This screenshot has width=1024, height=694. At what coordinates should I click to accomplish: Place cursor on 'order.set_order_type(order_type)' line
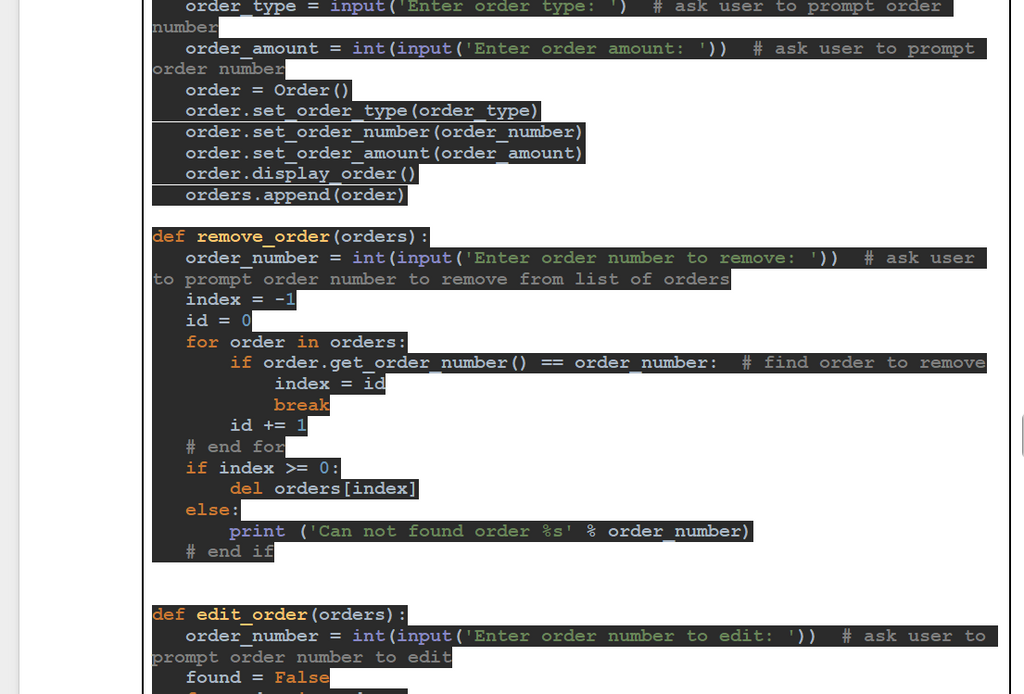362,111
